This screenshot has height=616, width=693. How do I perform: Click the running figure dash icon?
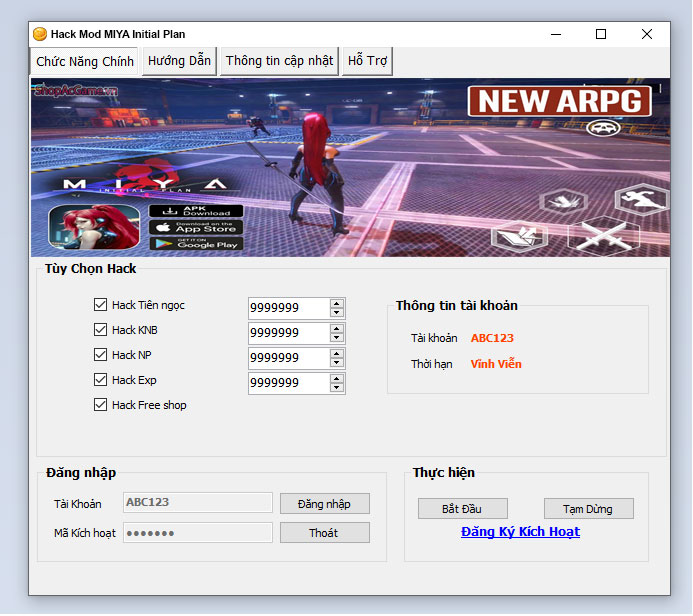643,199
